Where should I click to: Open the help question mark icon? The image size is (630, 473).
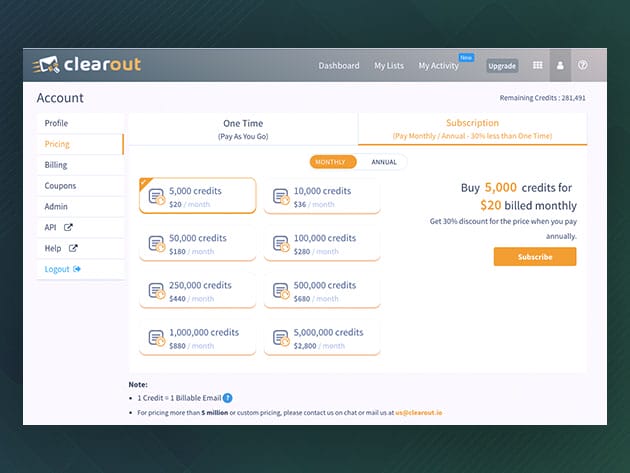[x=583, y=66]
